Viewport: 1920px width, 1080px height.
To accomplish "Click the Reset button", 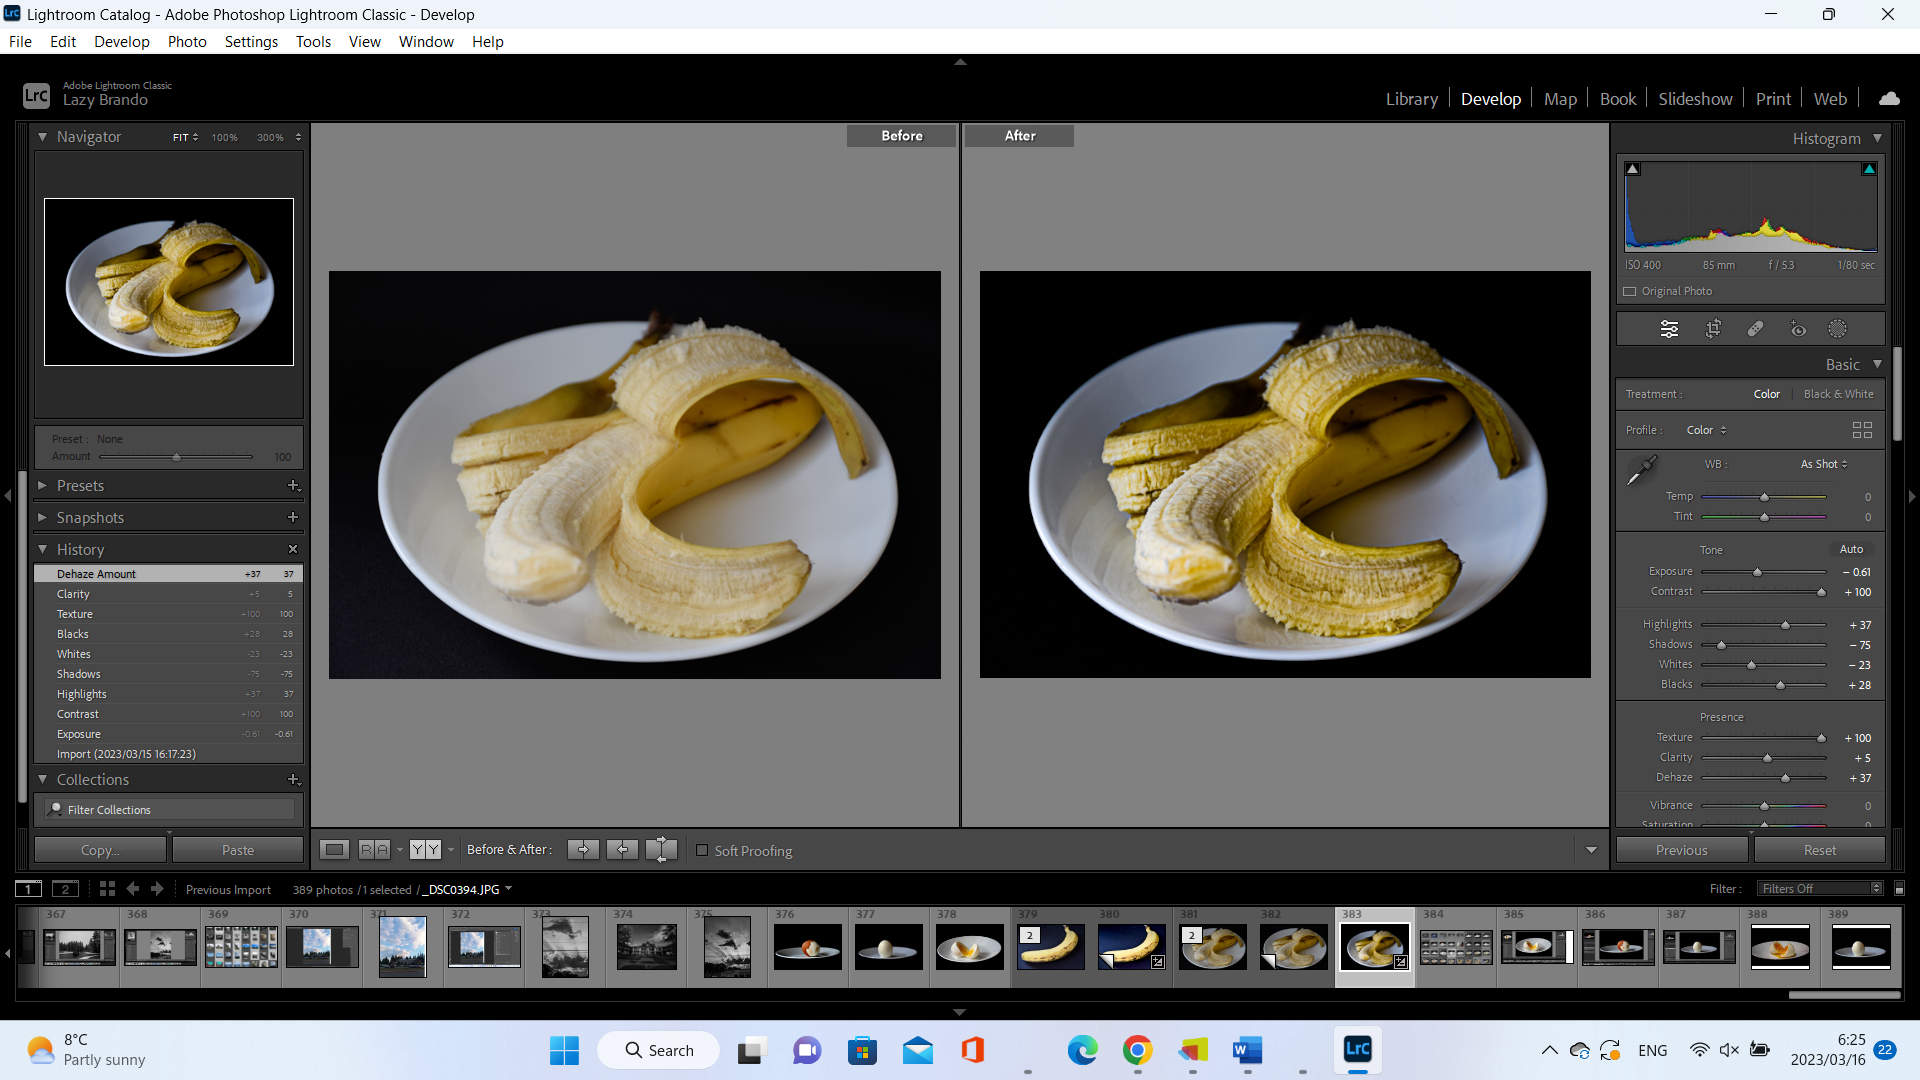I will click(1819, 850).
